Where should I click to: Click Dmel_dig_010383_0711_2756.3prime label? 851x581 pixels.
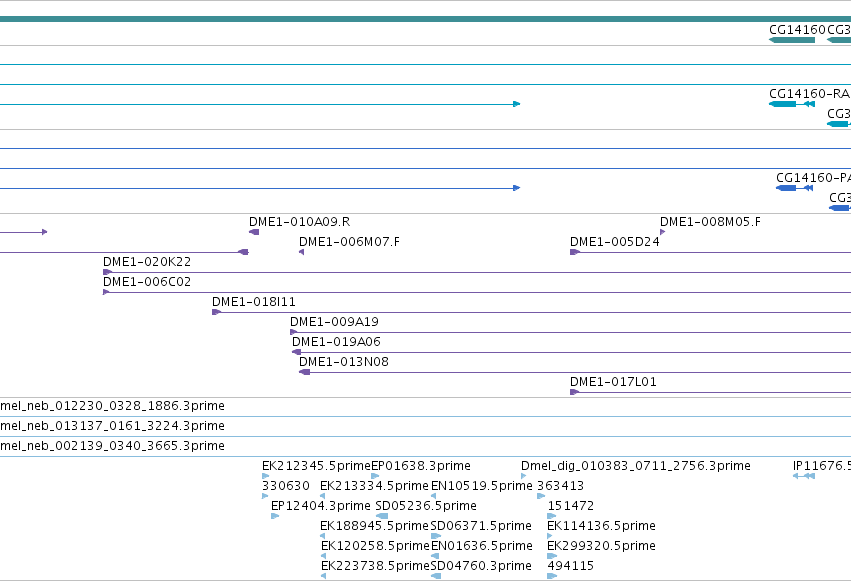[x=636, y=467]
